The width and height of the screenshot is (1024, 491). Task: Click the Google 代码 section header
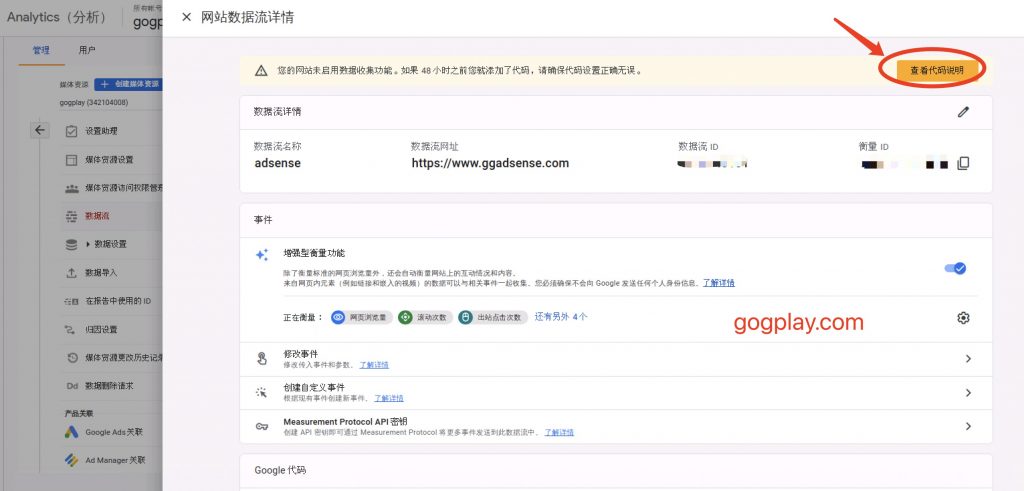[x=280, y=470]
